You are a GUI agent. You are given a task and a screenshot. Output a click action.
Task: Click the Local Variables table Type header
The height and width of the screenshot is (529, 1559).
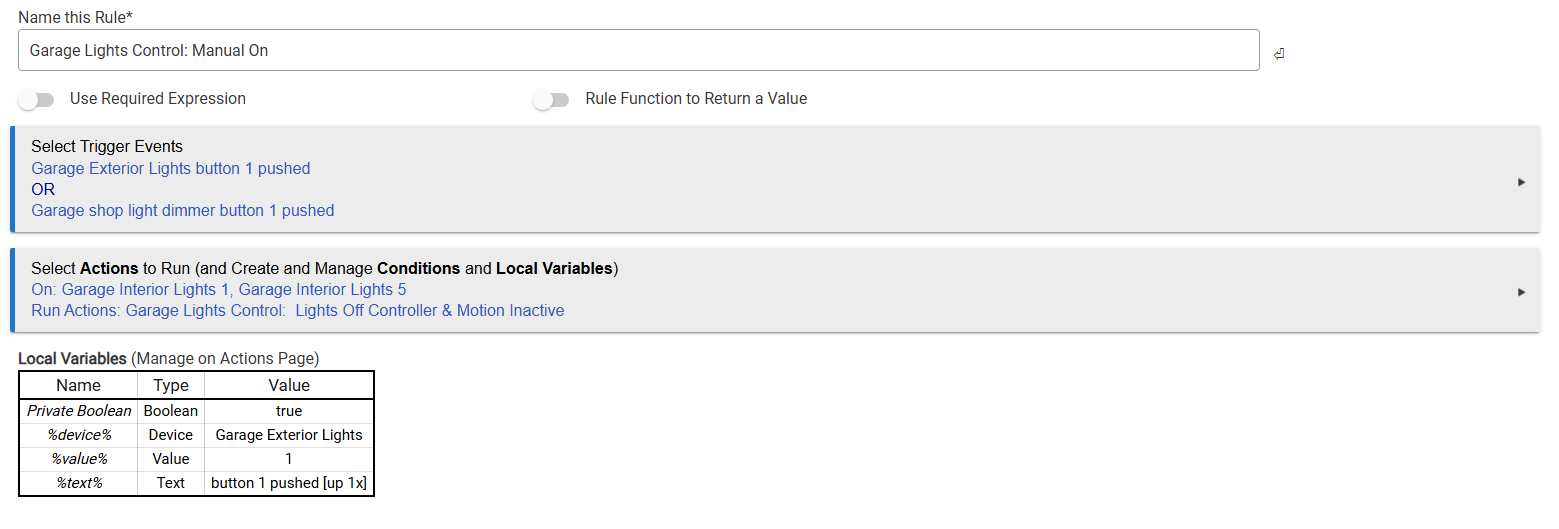click(x=171, y=386)
